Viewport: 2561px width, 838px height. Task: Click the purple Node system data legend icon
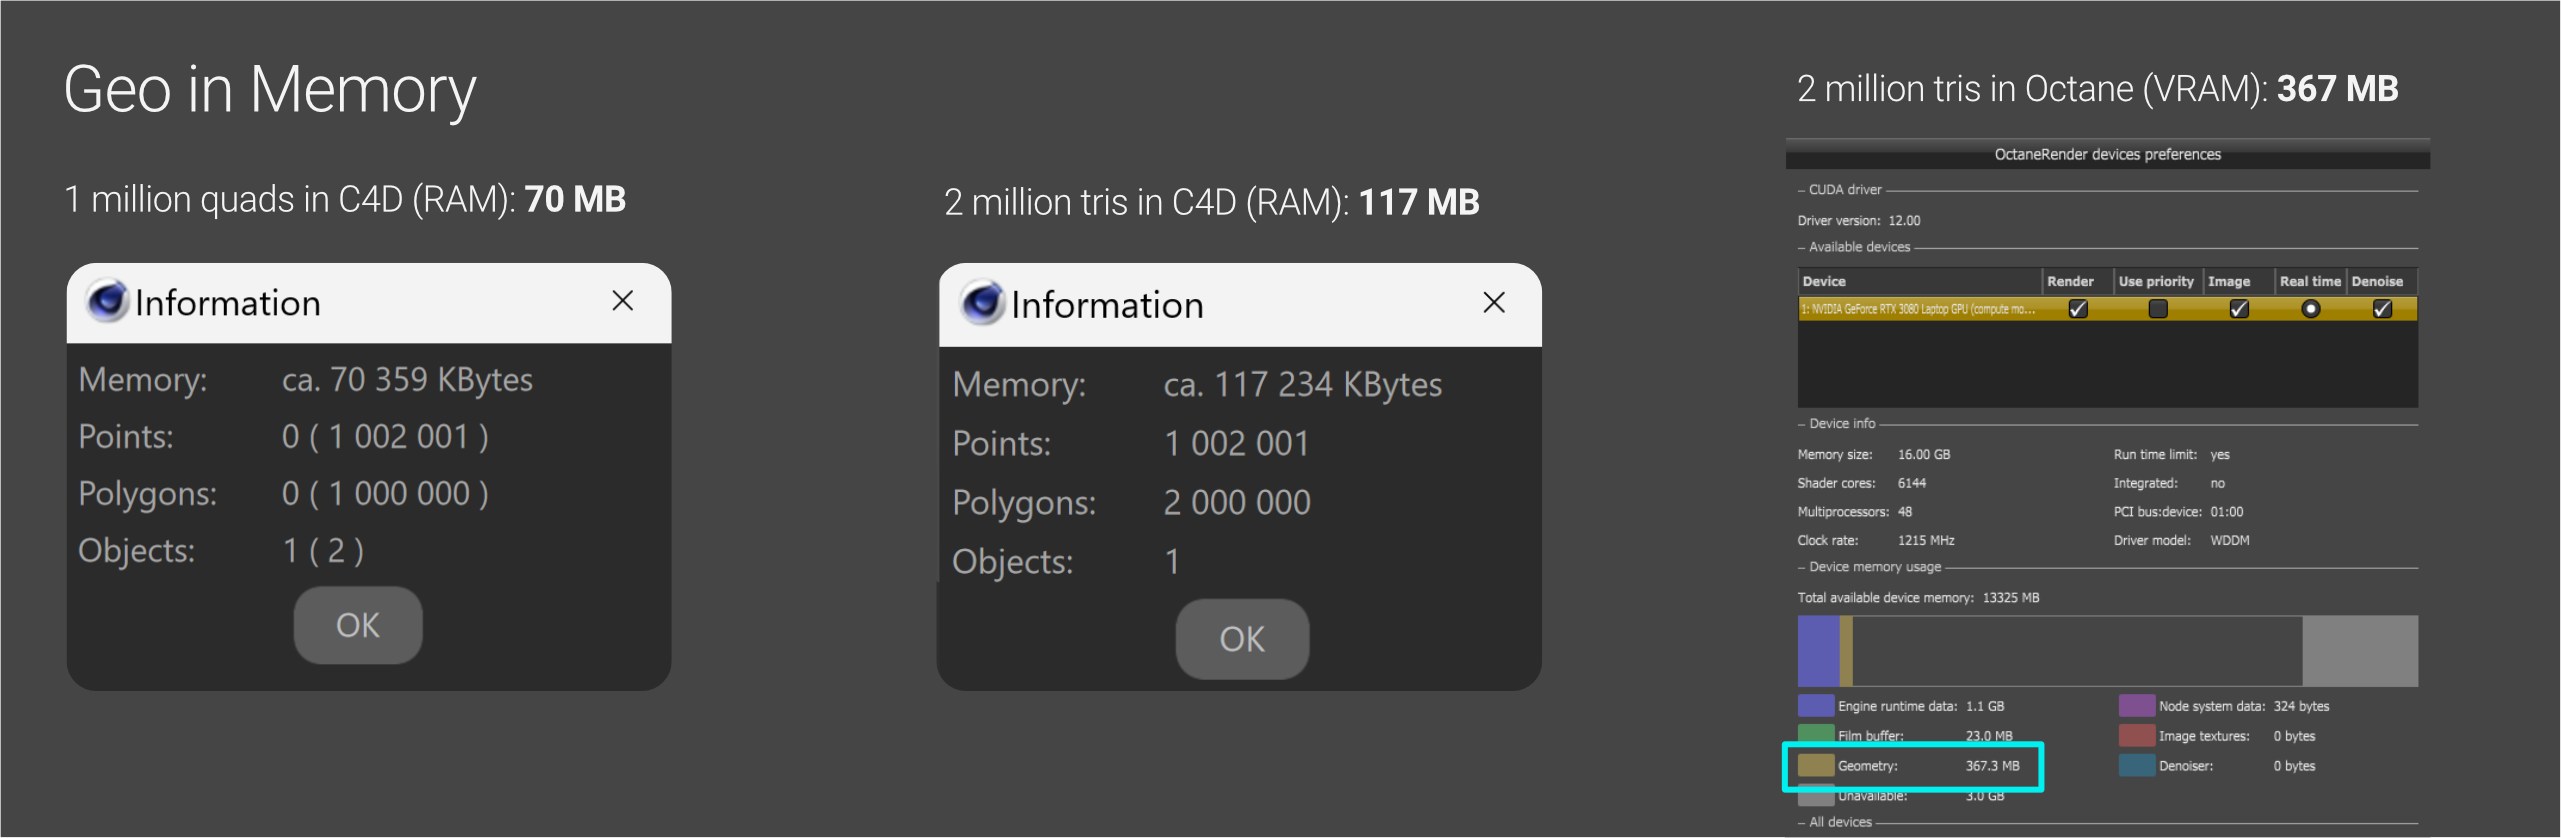2137,705
